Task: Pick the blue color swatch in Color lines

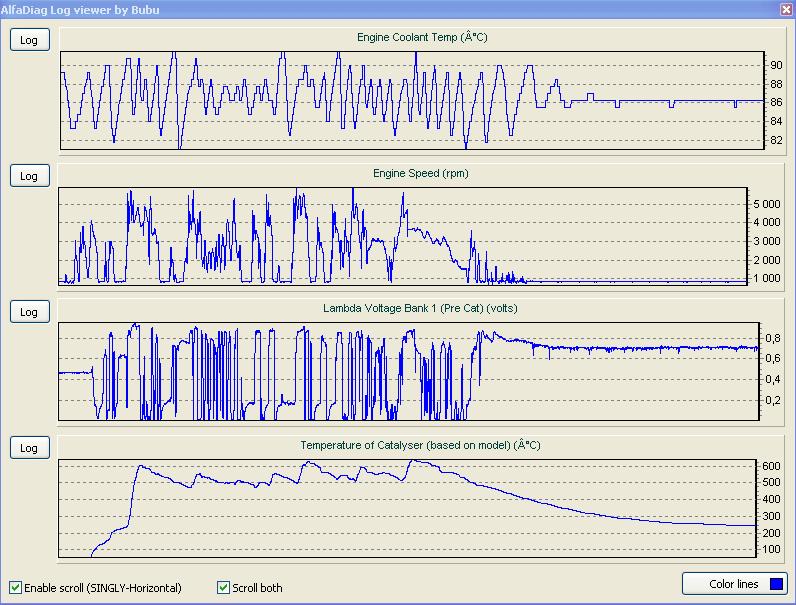Action: 777,584
